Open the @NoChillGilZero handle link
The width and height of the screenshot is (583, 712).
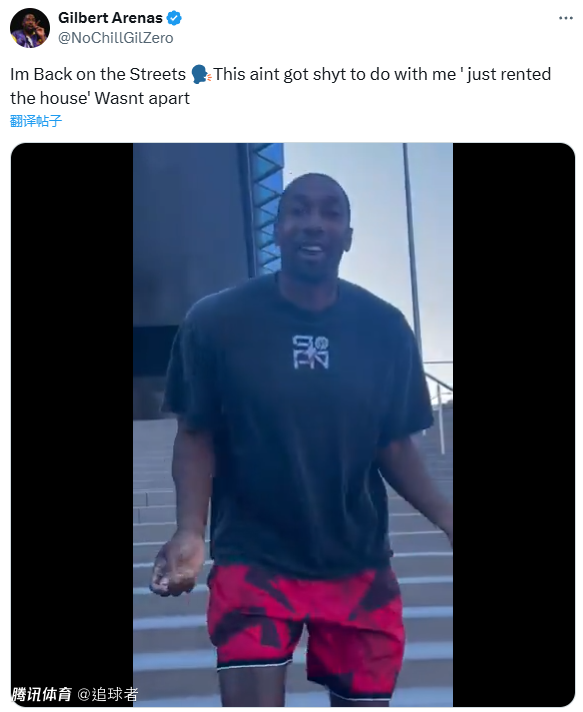pyautogui.click(x=116, y=38)
